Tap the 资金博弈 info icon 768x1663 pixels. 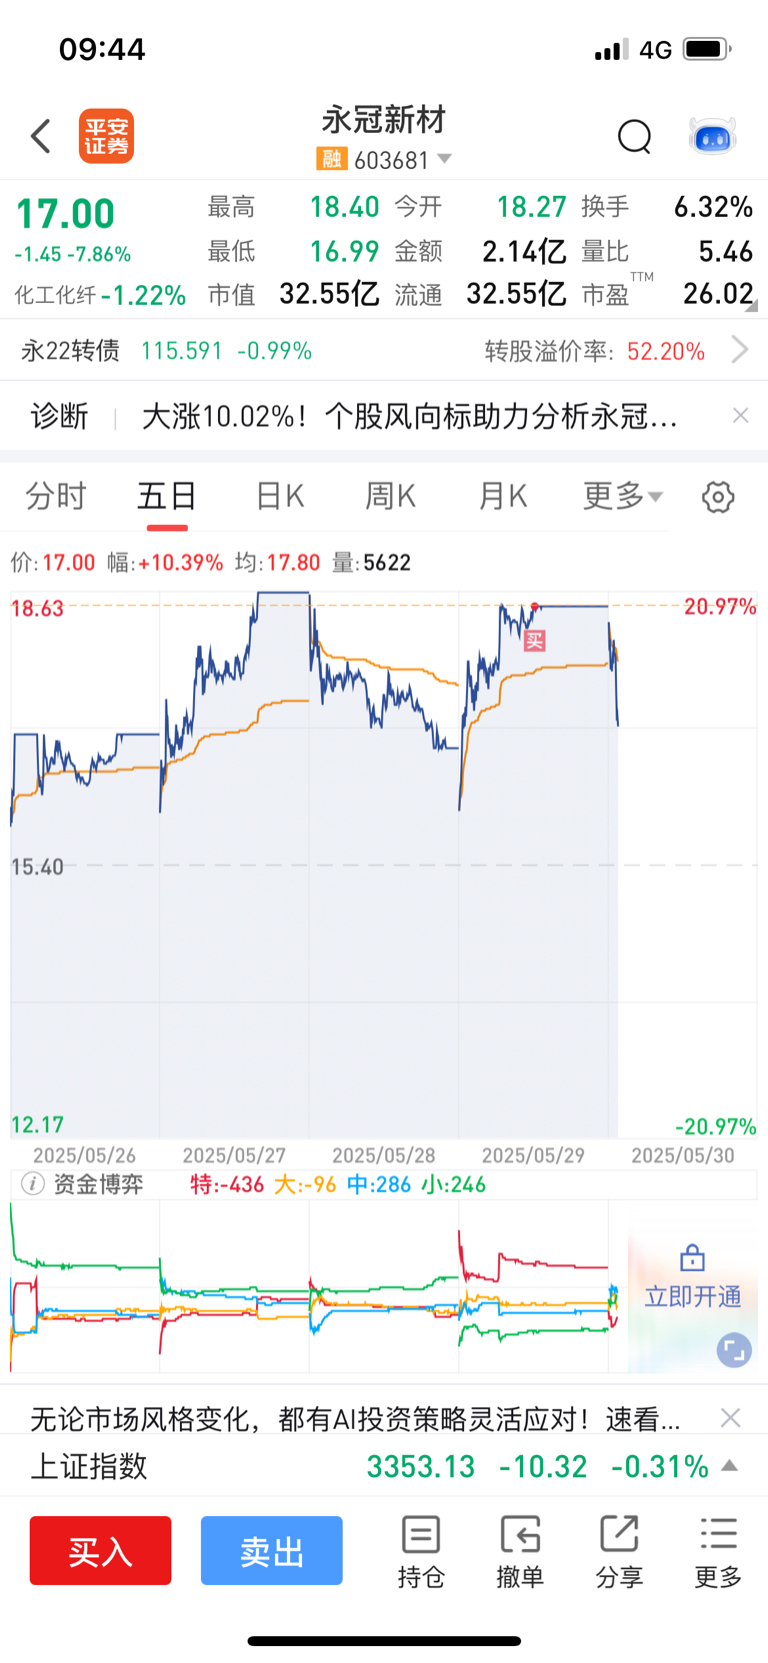click(32, 1184)
